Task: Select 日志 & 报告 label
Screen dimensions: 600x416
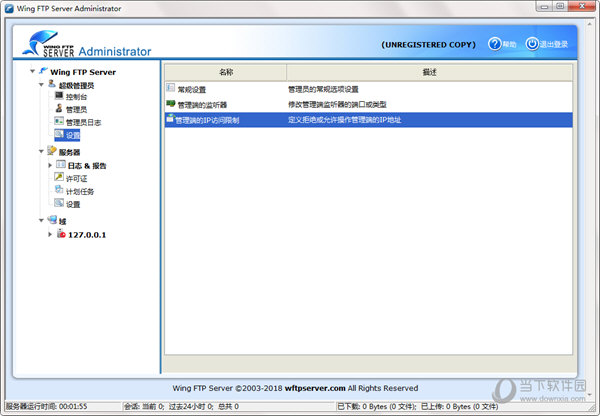Action: click(x=87, y=166)
